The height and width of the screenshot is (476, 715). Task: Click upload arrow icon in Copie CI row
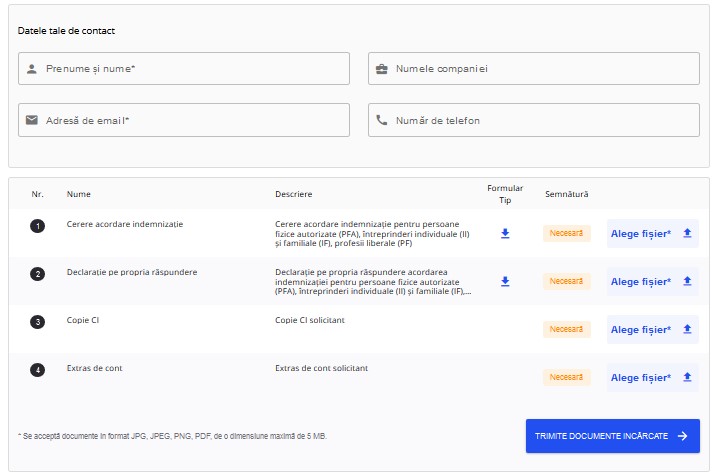tap(687, 329)
